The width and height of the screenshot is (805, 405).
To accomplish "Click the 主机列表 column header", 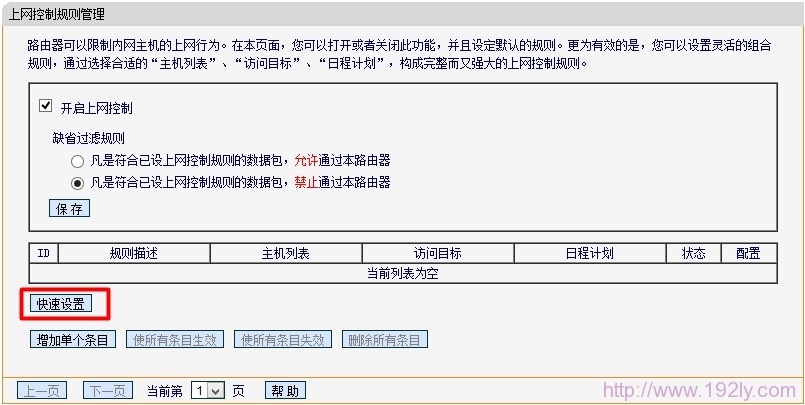I will click(286, 253).
